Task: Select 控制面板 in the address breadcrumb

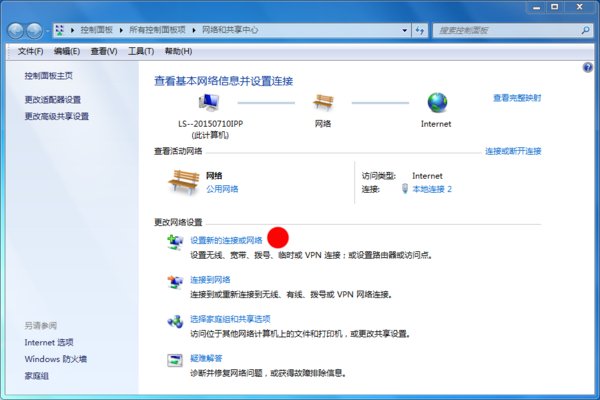Action: [x=96, y=30]
